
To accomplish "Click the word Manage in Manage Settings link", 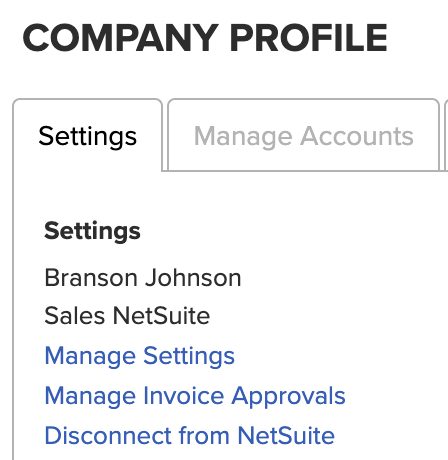I will pyautogui.click(x=90, y=356).
